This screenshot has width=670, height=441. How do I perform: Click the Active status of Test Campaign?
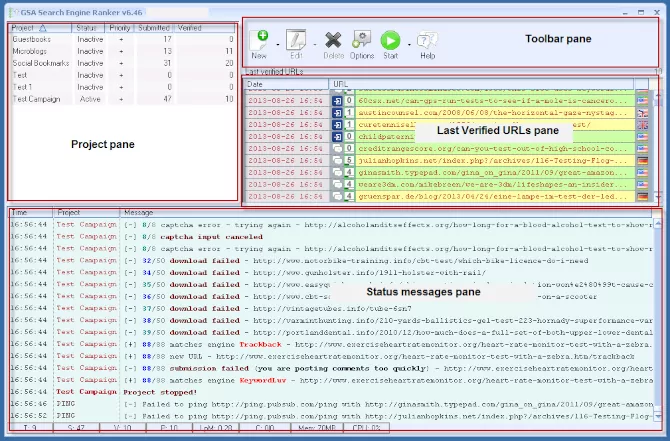coord(90,99)
